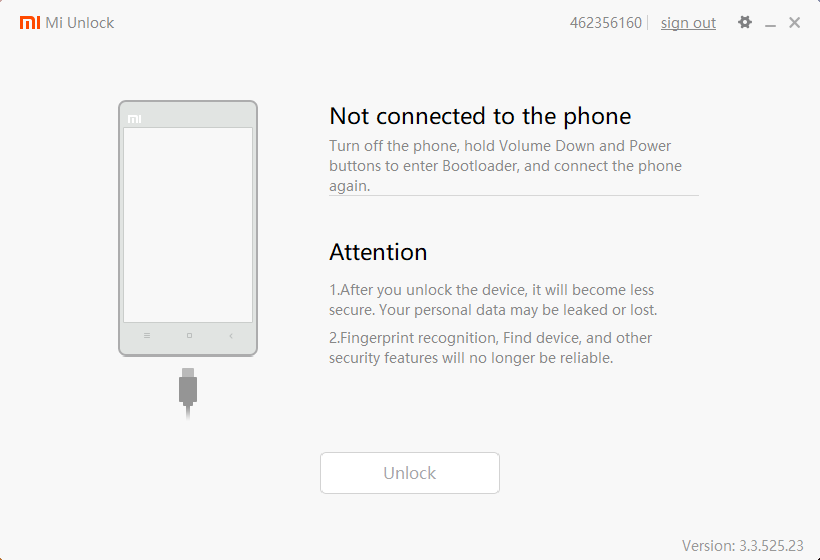The height and width of the screenshot is (560, 820).
Task: Open settings via the gear icon
Action: pyautogui.click(x=745, y=22)
